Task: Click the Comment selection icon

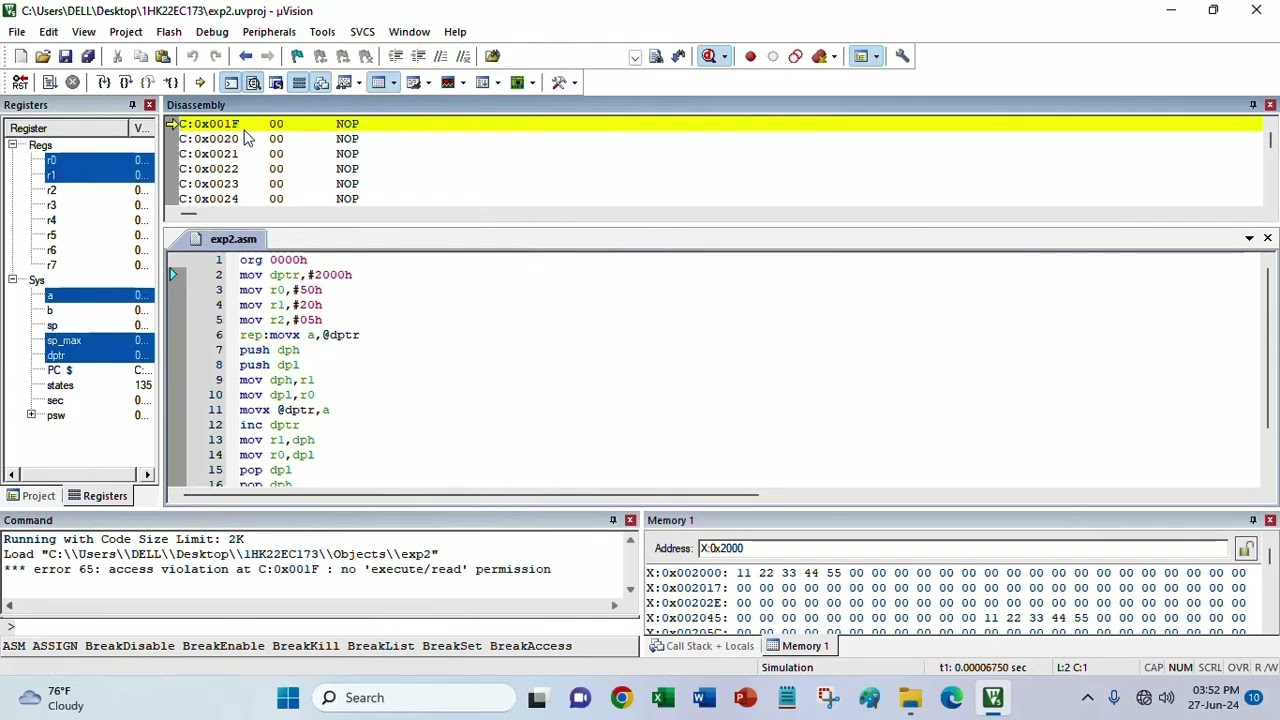Action: 441,56
